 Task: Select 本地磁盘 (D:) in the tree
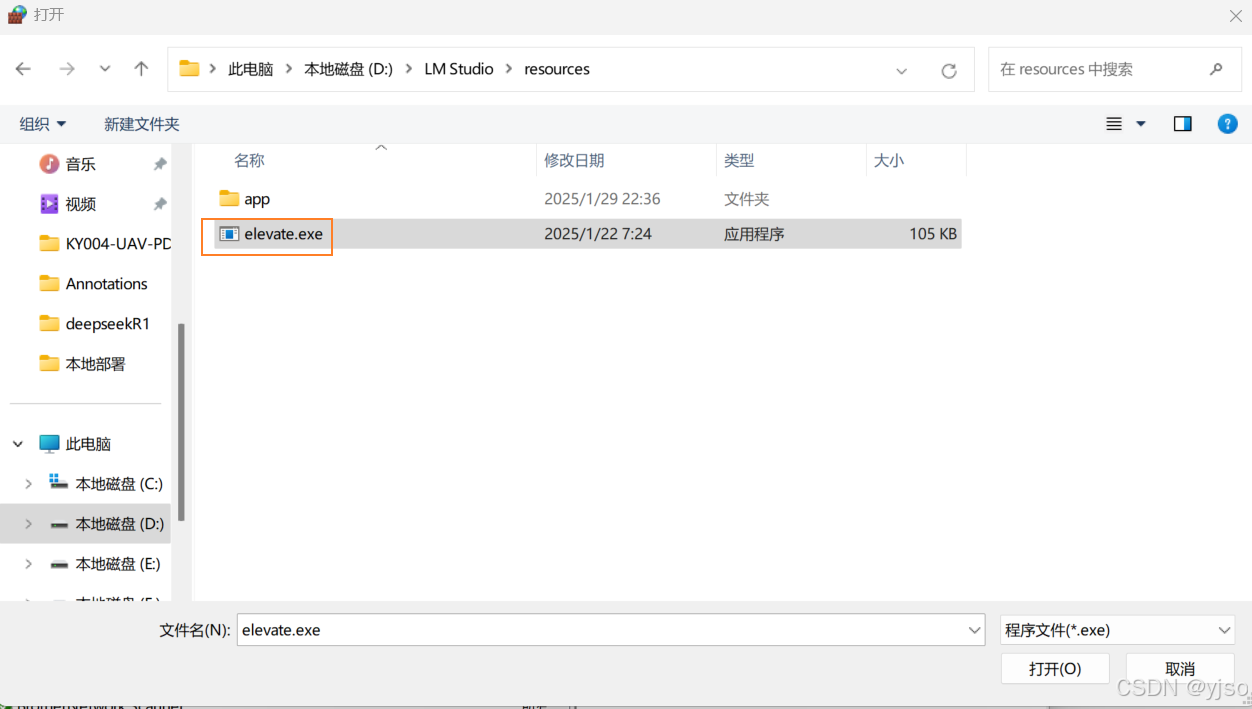coord(120,524)
